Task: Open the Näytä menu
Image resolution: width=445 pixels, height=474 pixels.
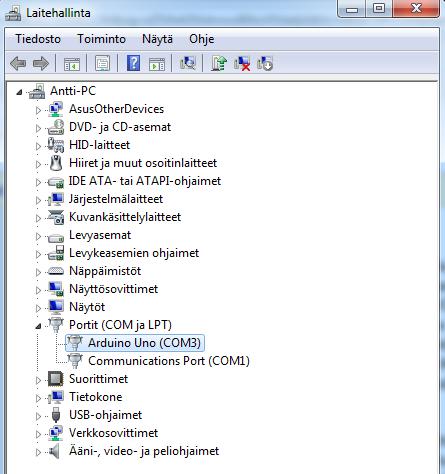Action: click(x=157, y=39)
